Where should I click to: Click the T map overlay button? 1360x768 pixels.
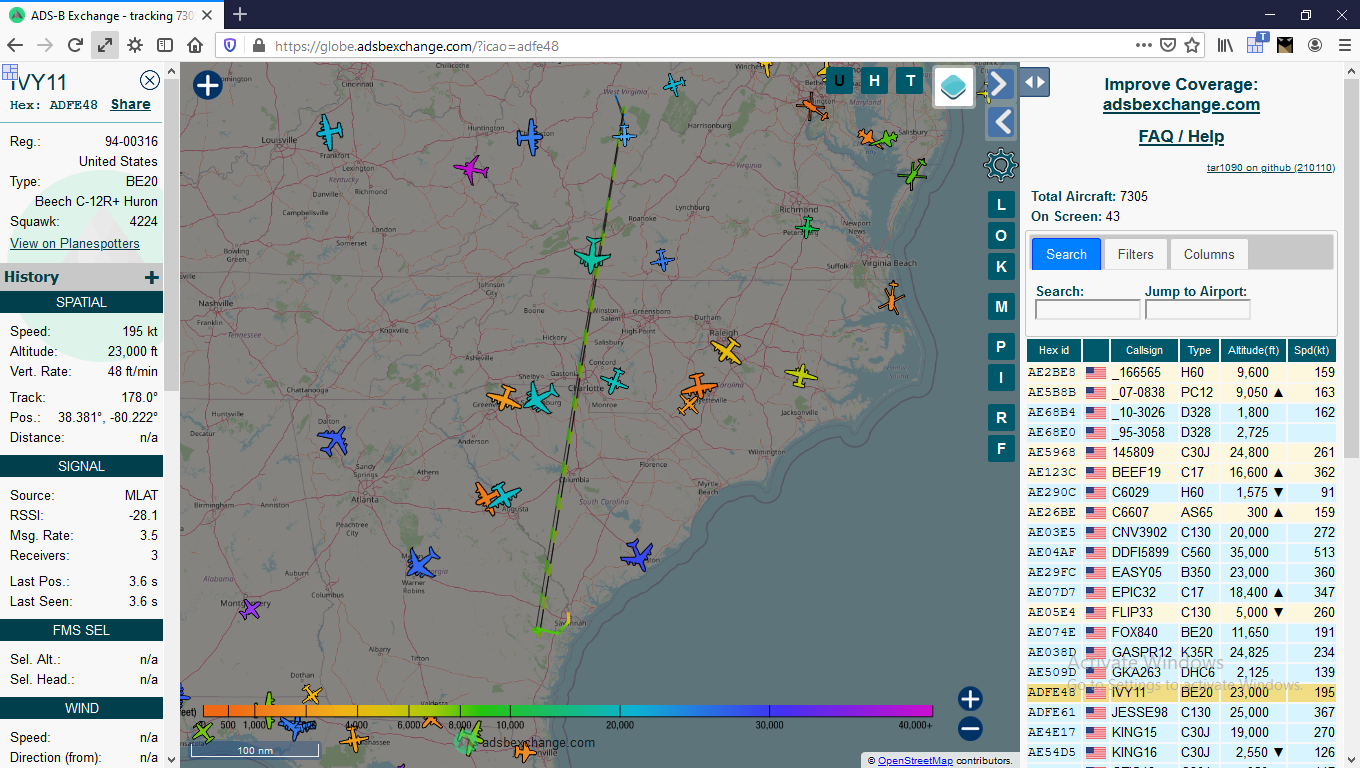[x=910, y=81]
